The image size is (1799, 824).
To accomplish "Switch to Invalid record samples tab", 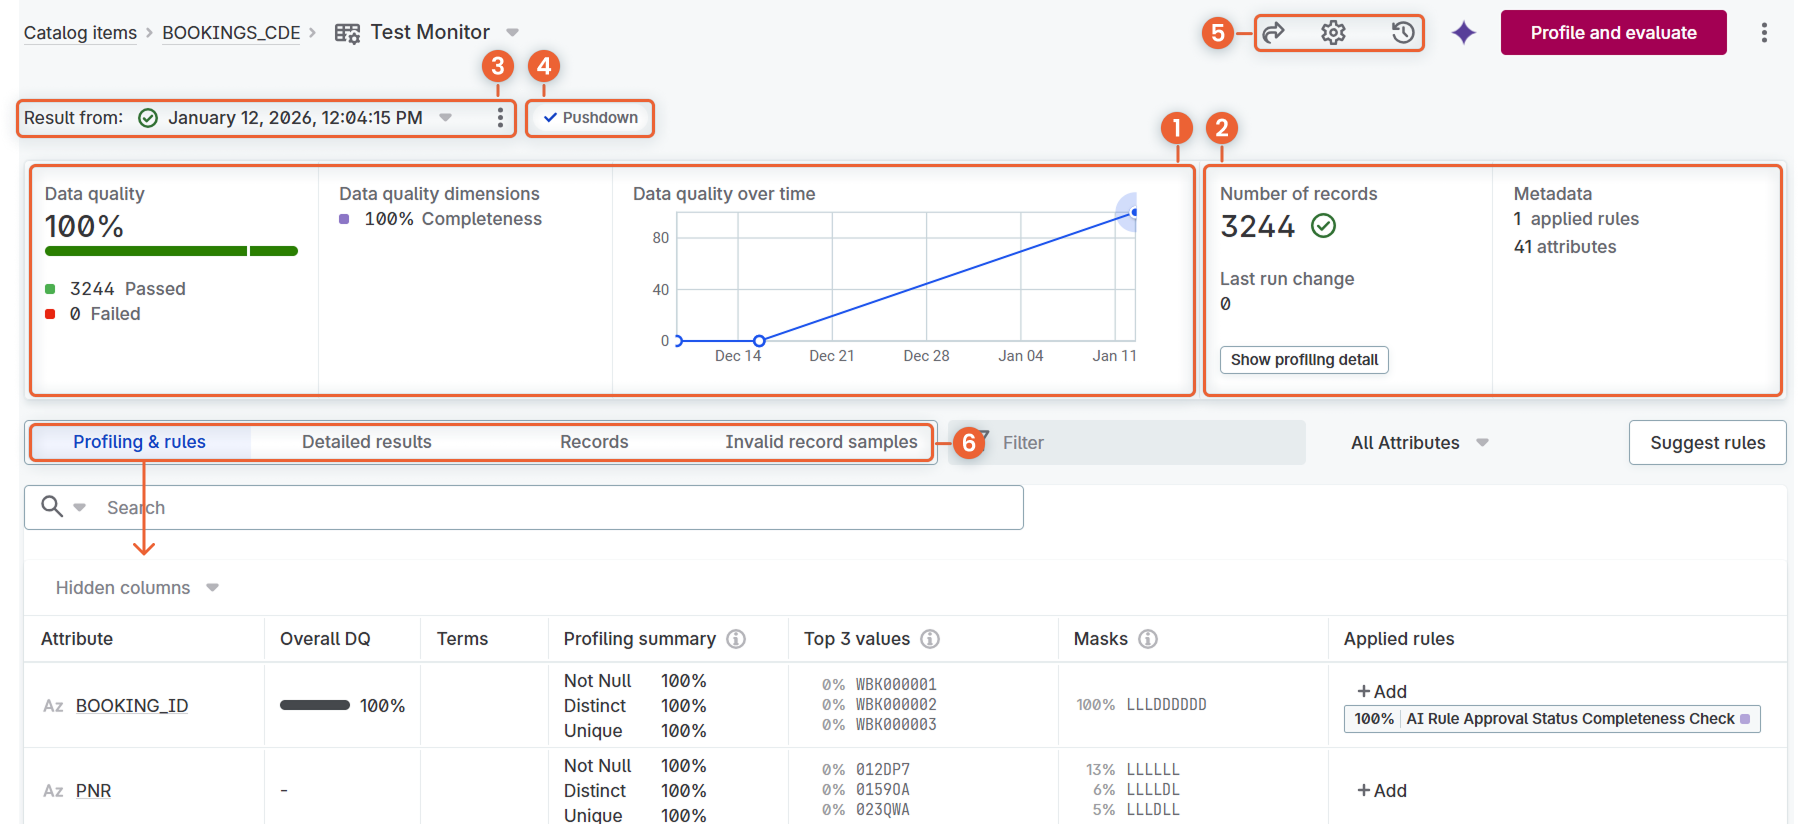I will [821, 442].
